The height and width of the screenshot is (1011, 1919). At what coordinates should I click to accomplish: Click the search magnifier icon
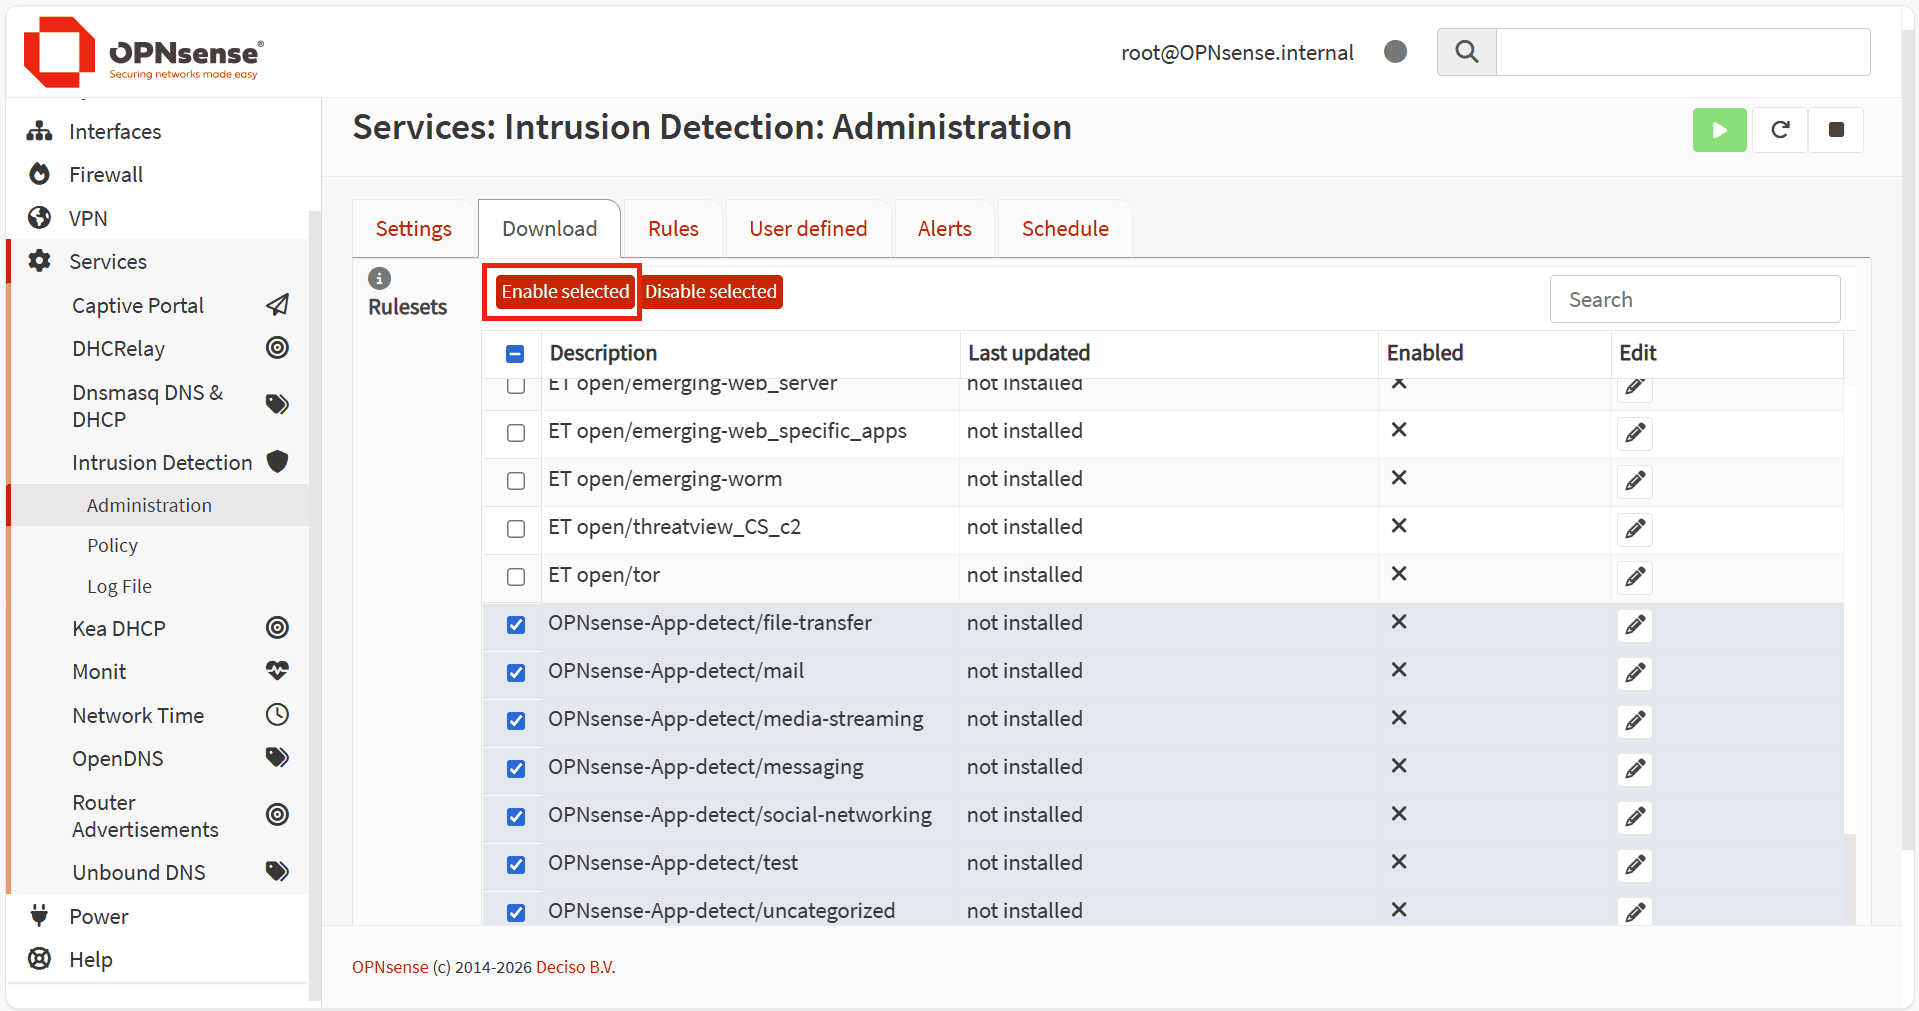(1466, 52)
